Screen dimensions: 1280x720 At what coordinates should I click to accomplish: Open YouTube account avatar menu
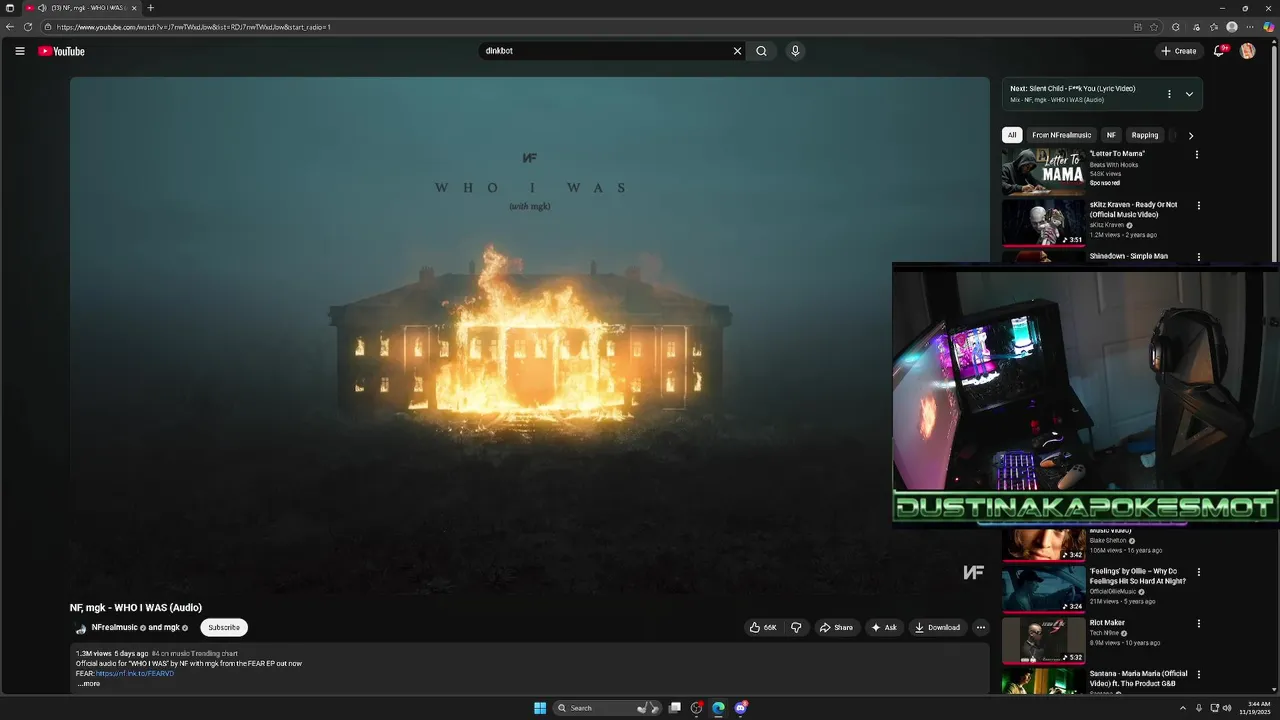point(1247,51)
